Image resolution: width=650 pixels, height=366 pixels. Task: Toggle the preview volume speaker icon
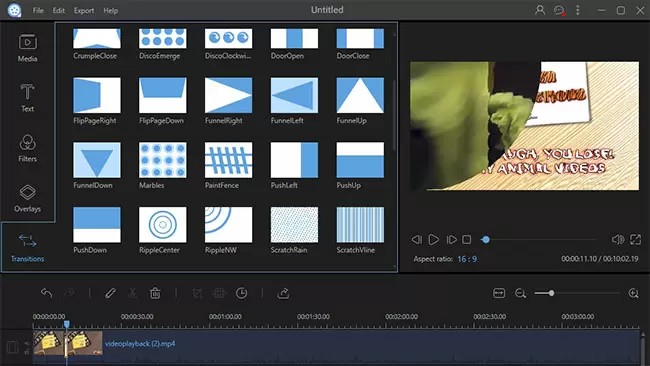[618, 239]
